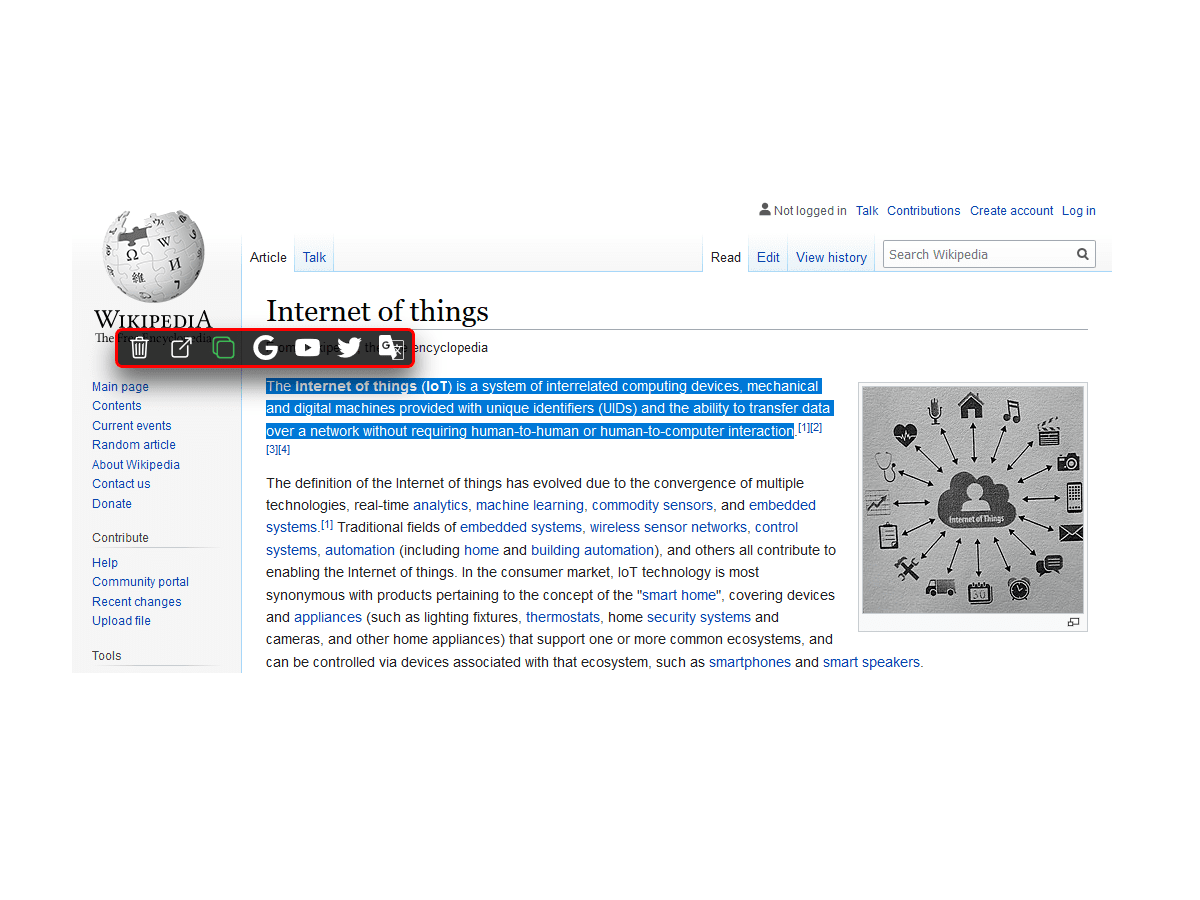Open the Internet of Things illustration thumbnail
Viewport: 1200px width, 900px height.
pos(973,499)
